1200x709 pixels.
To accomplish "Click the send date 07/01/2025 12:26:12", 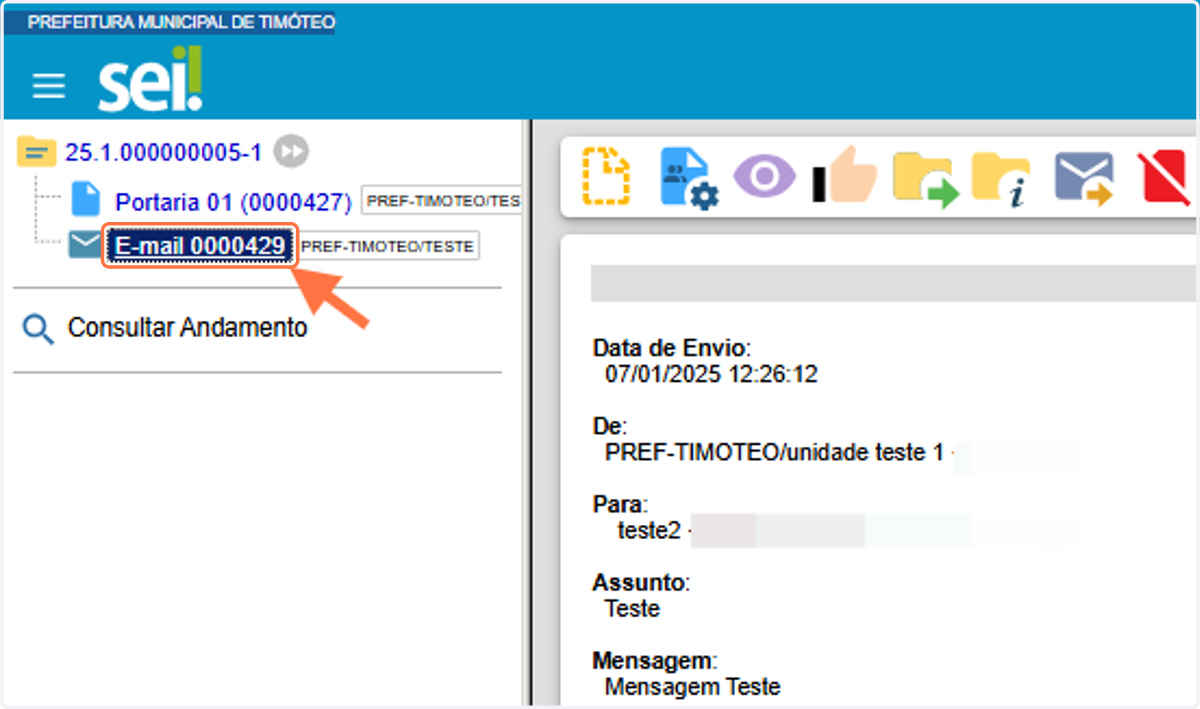I will tap(711, 375).
